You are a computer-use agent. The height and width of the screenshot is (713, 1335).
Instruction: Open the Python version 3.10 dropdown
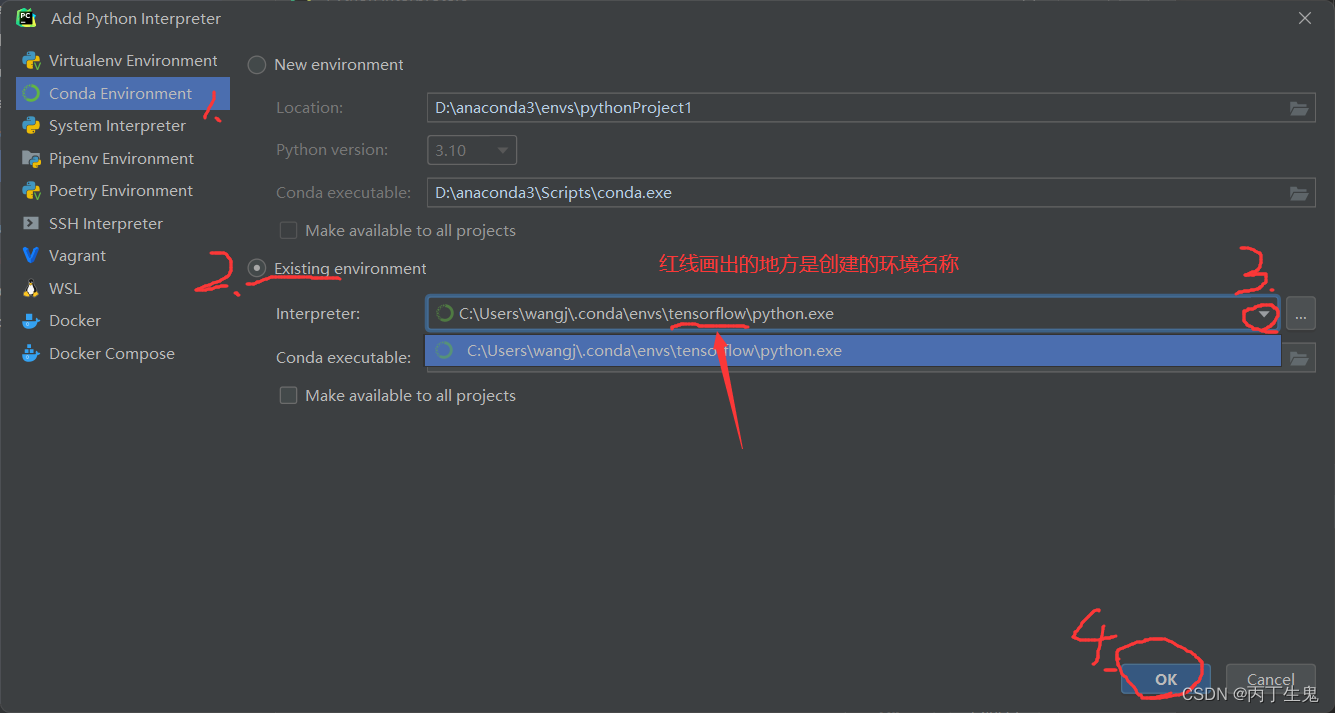pos(472,151)
